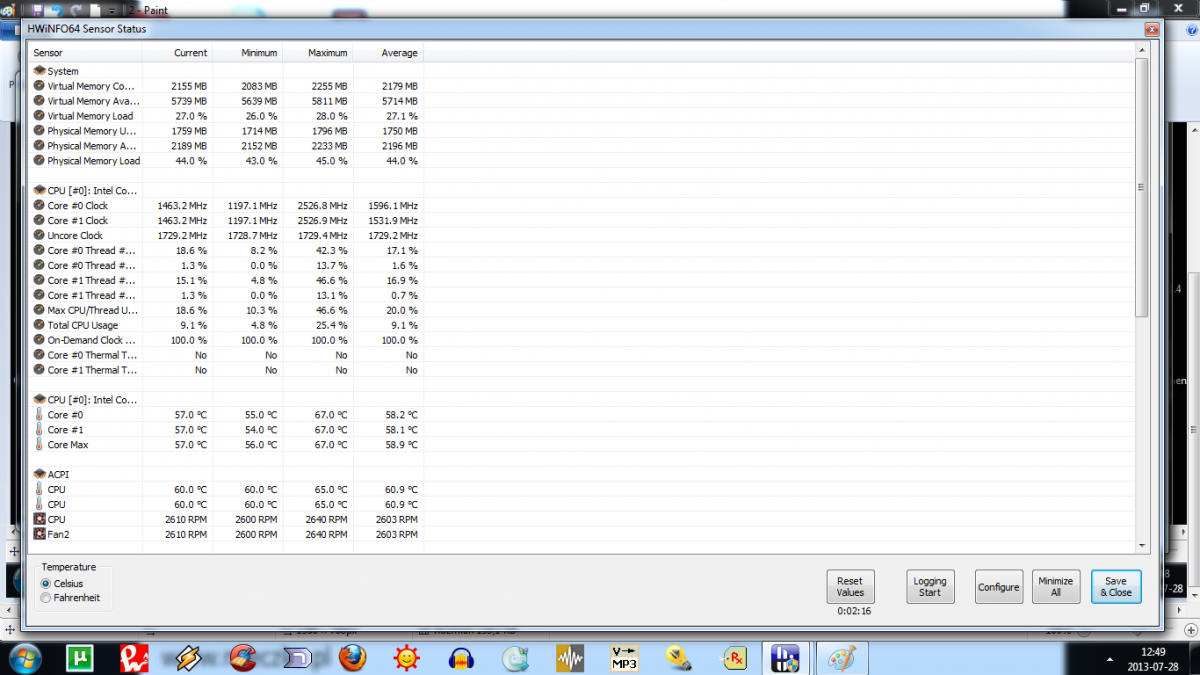
Task: Click the Save icon in Paint's title bar
Action: 39,9
